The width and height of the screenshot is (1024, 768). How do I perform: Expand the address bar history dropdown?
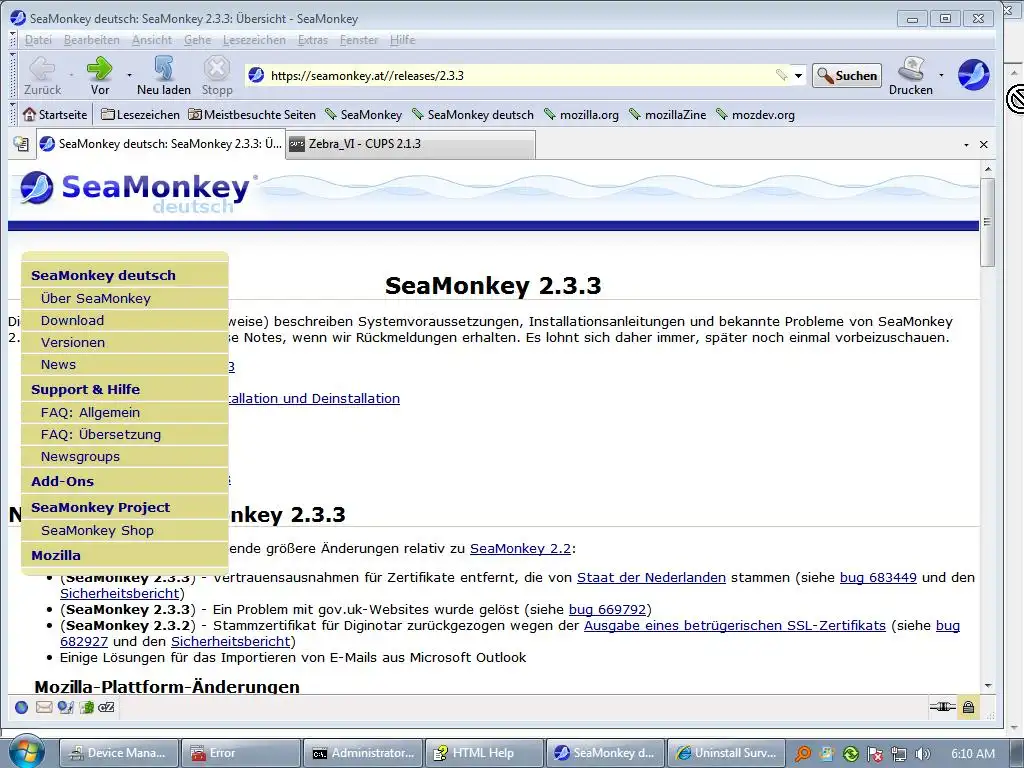(x=798, y=76)
